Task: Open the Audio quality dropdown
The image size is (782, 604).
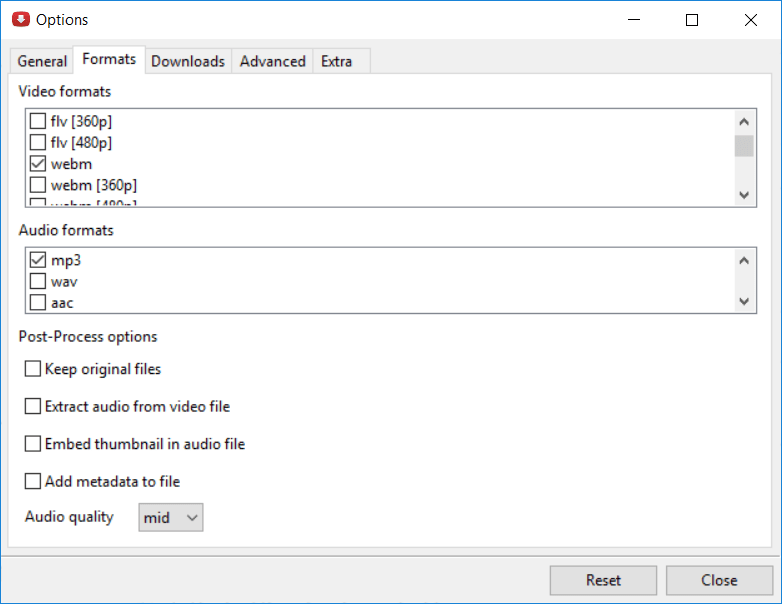Action: point(171,517)
